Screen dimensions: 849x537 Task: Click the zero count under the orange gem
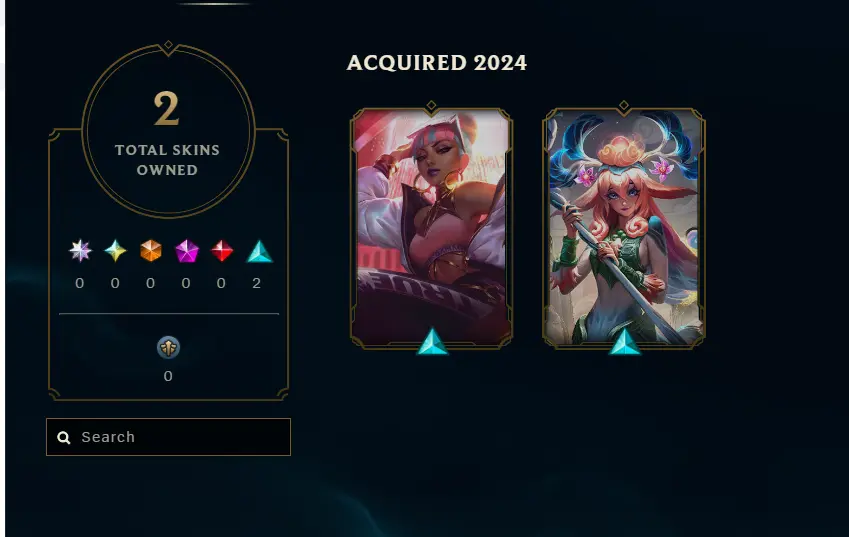[x=151, y=283]
